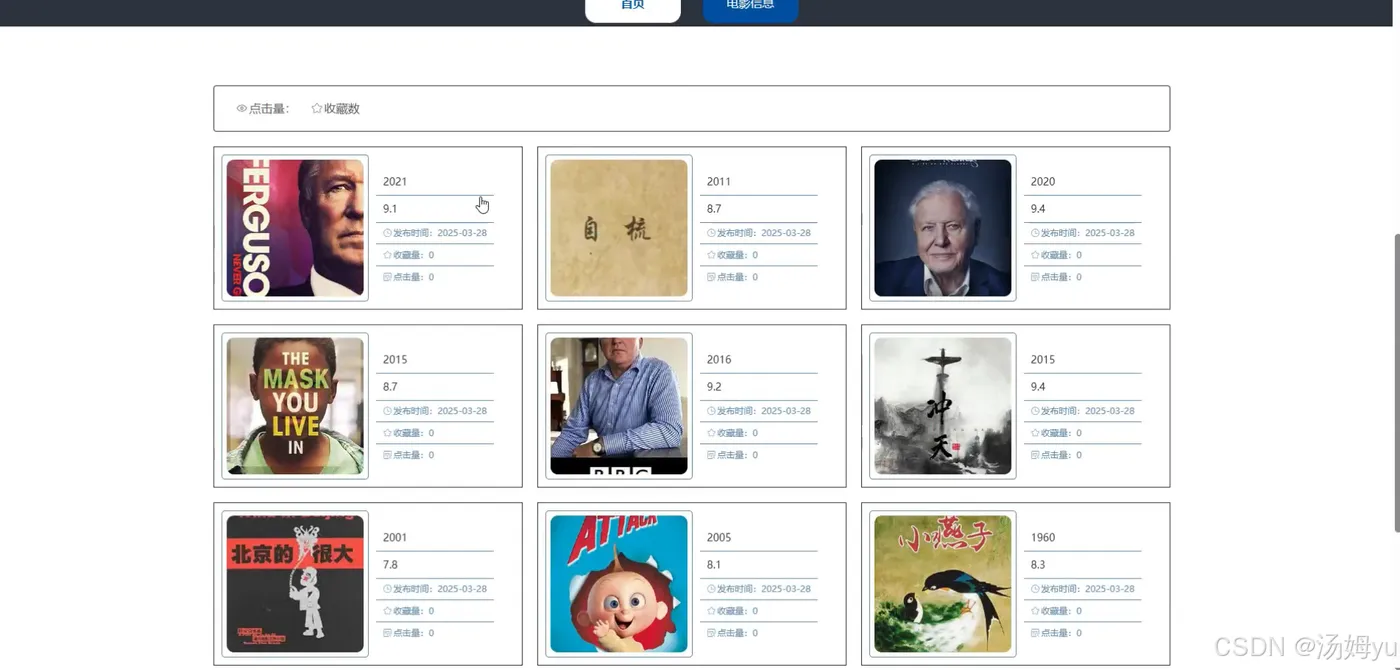This screenshot has width=1400, height=670.
Task: Click the 点击量 icon on the 2016 card
Action: (711, 455)
